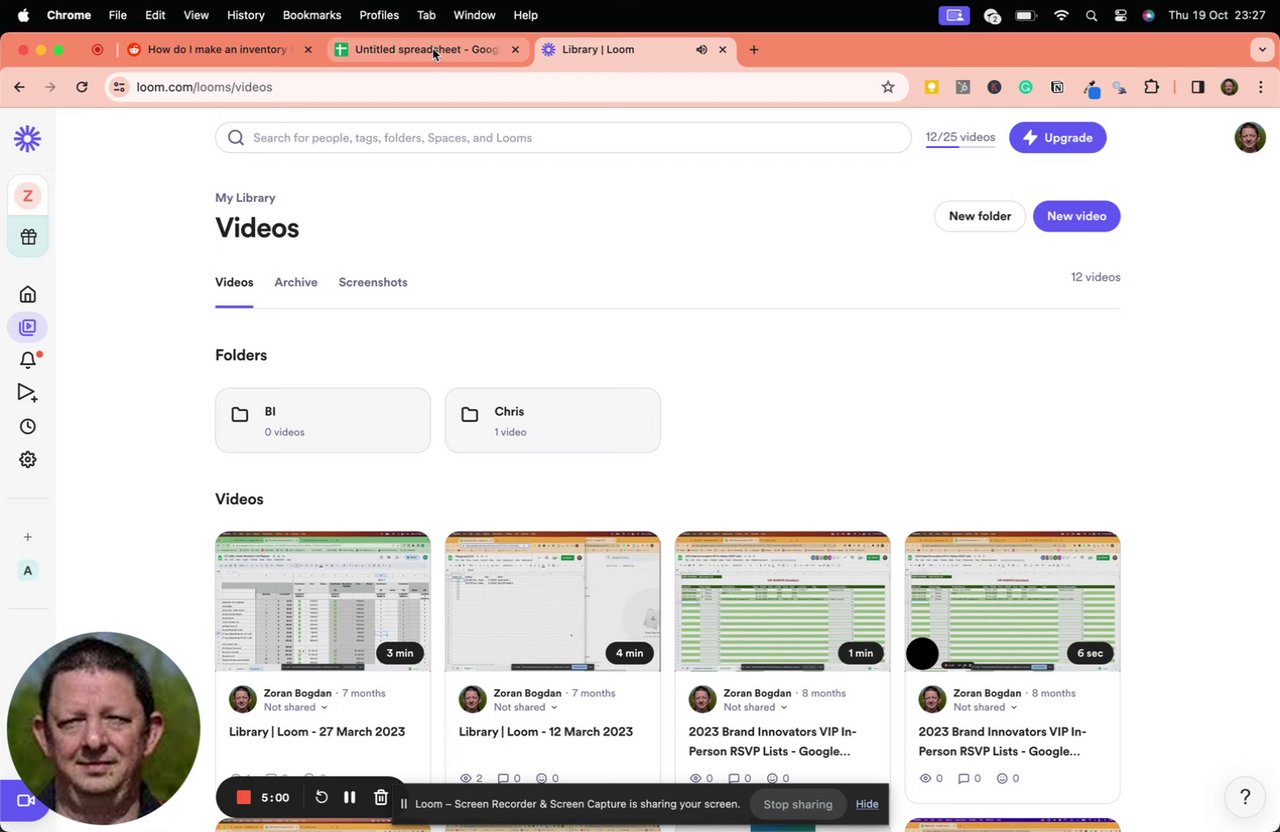Screen dimensions: 1280x832
Task: Mute the Library Loom tab audio
Action: coord(701,49)
